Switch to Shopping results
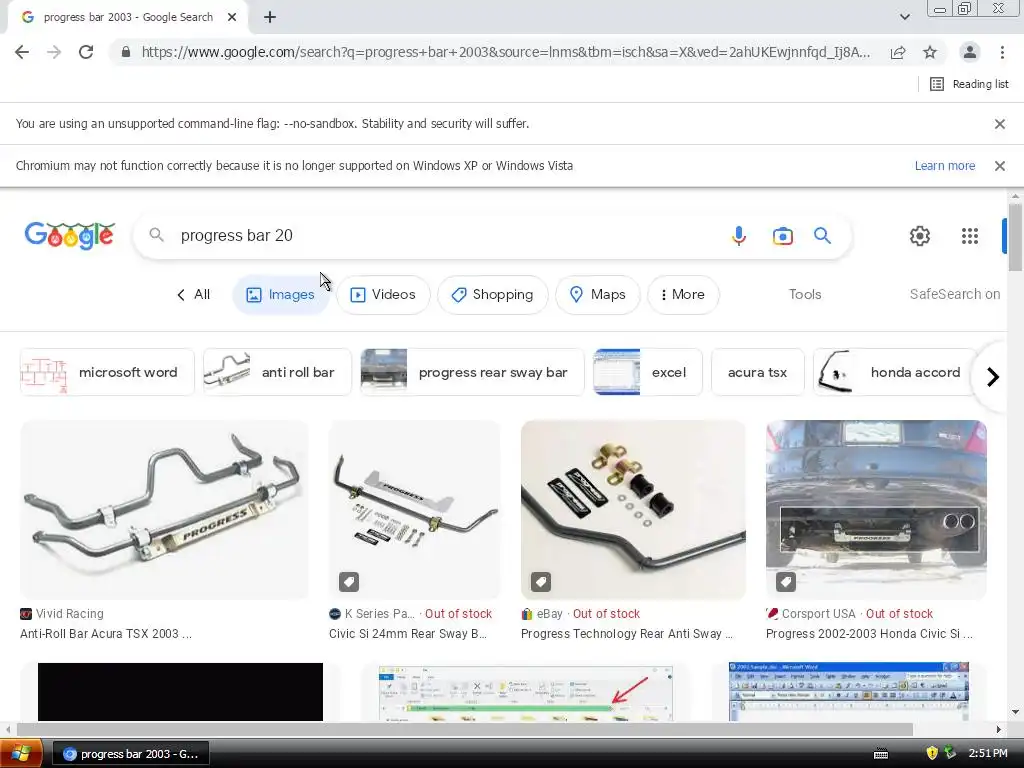 (x=492, y=295)
